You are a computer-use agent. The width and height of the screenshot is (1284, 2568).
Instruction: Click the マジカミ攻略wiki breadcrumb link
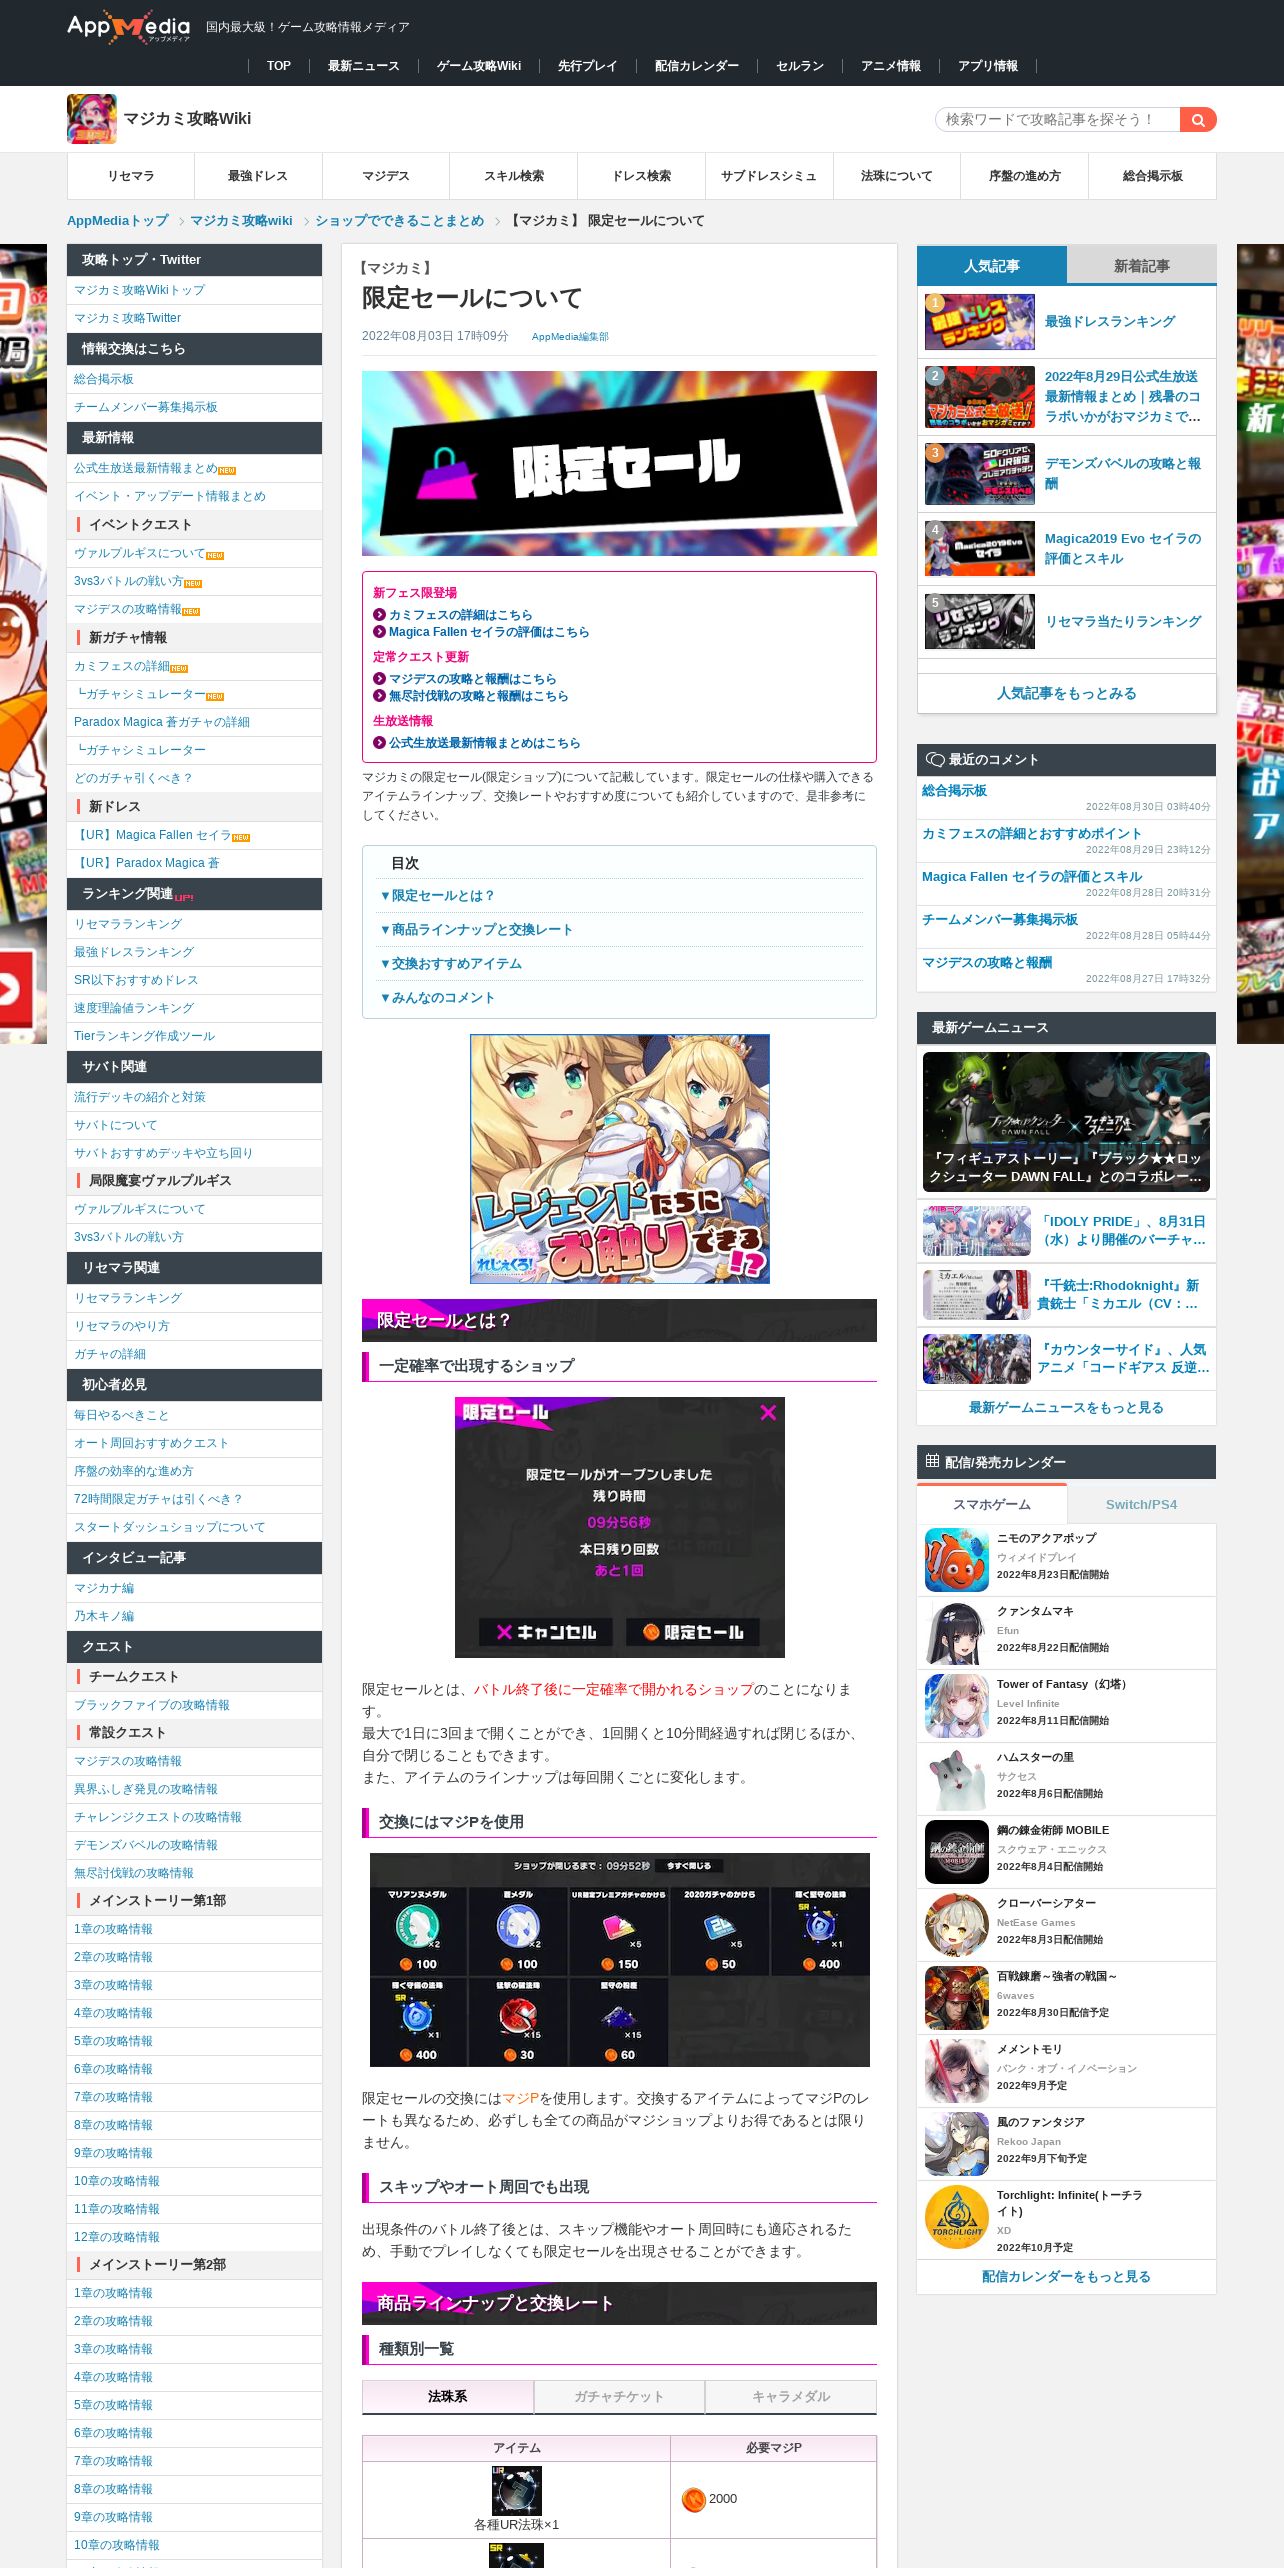click(x=241, y=221)
